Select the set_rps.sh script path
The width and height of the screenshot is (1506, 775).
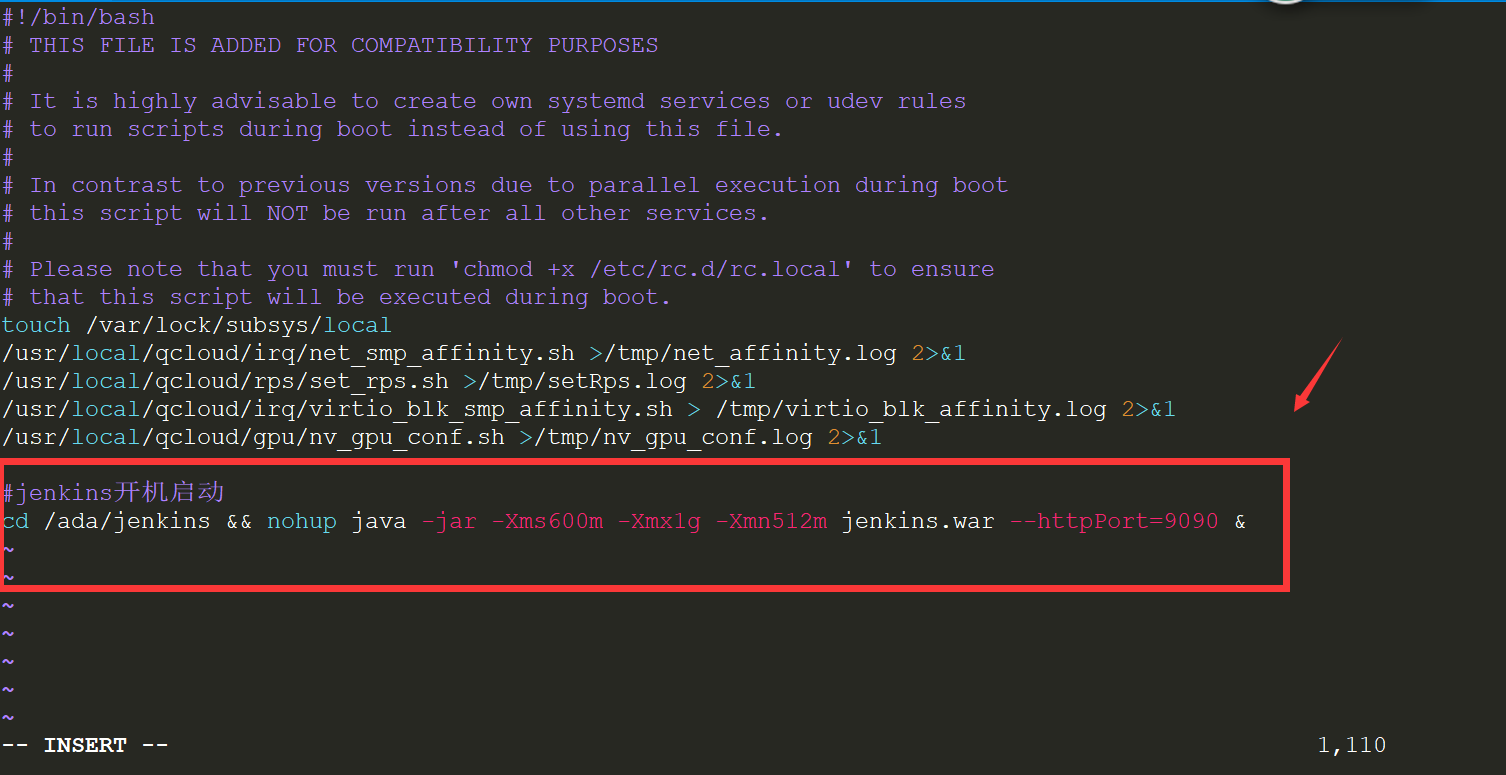pyautogui.click(x=225, y=381)
